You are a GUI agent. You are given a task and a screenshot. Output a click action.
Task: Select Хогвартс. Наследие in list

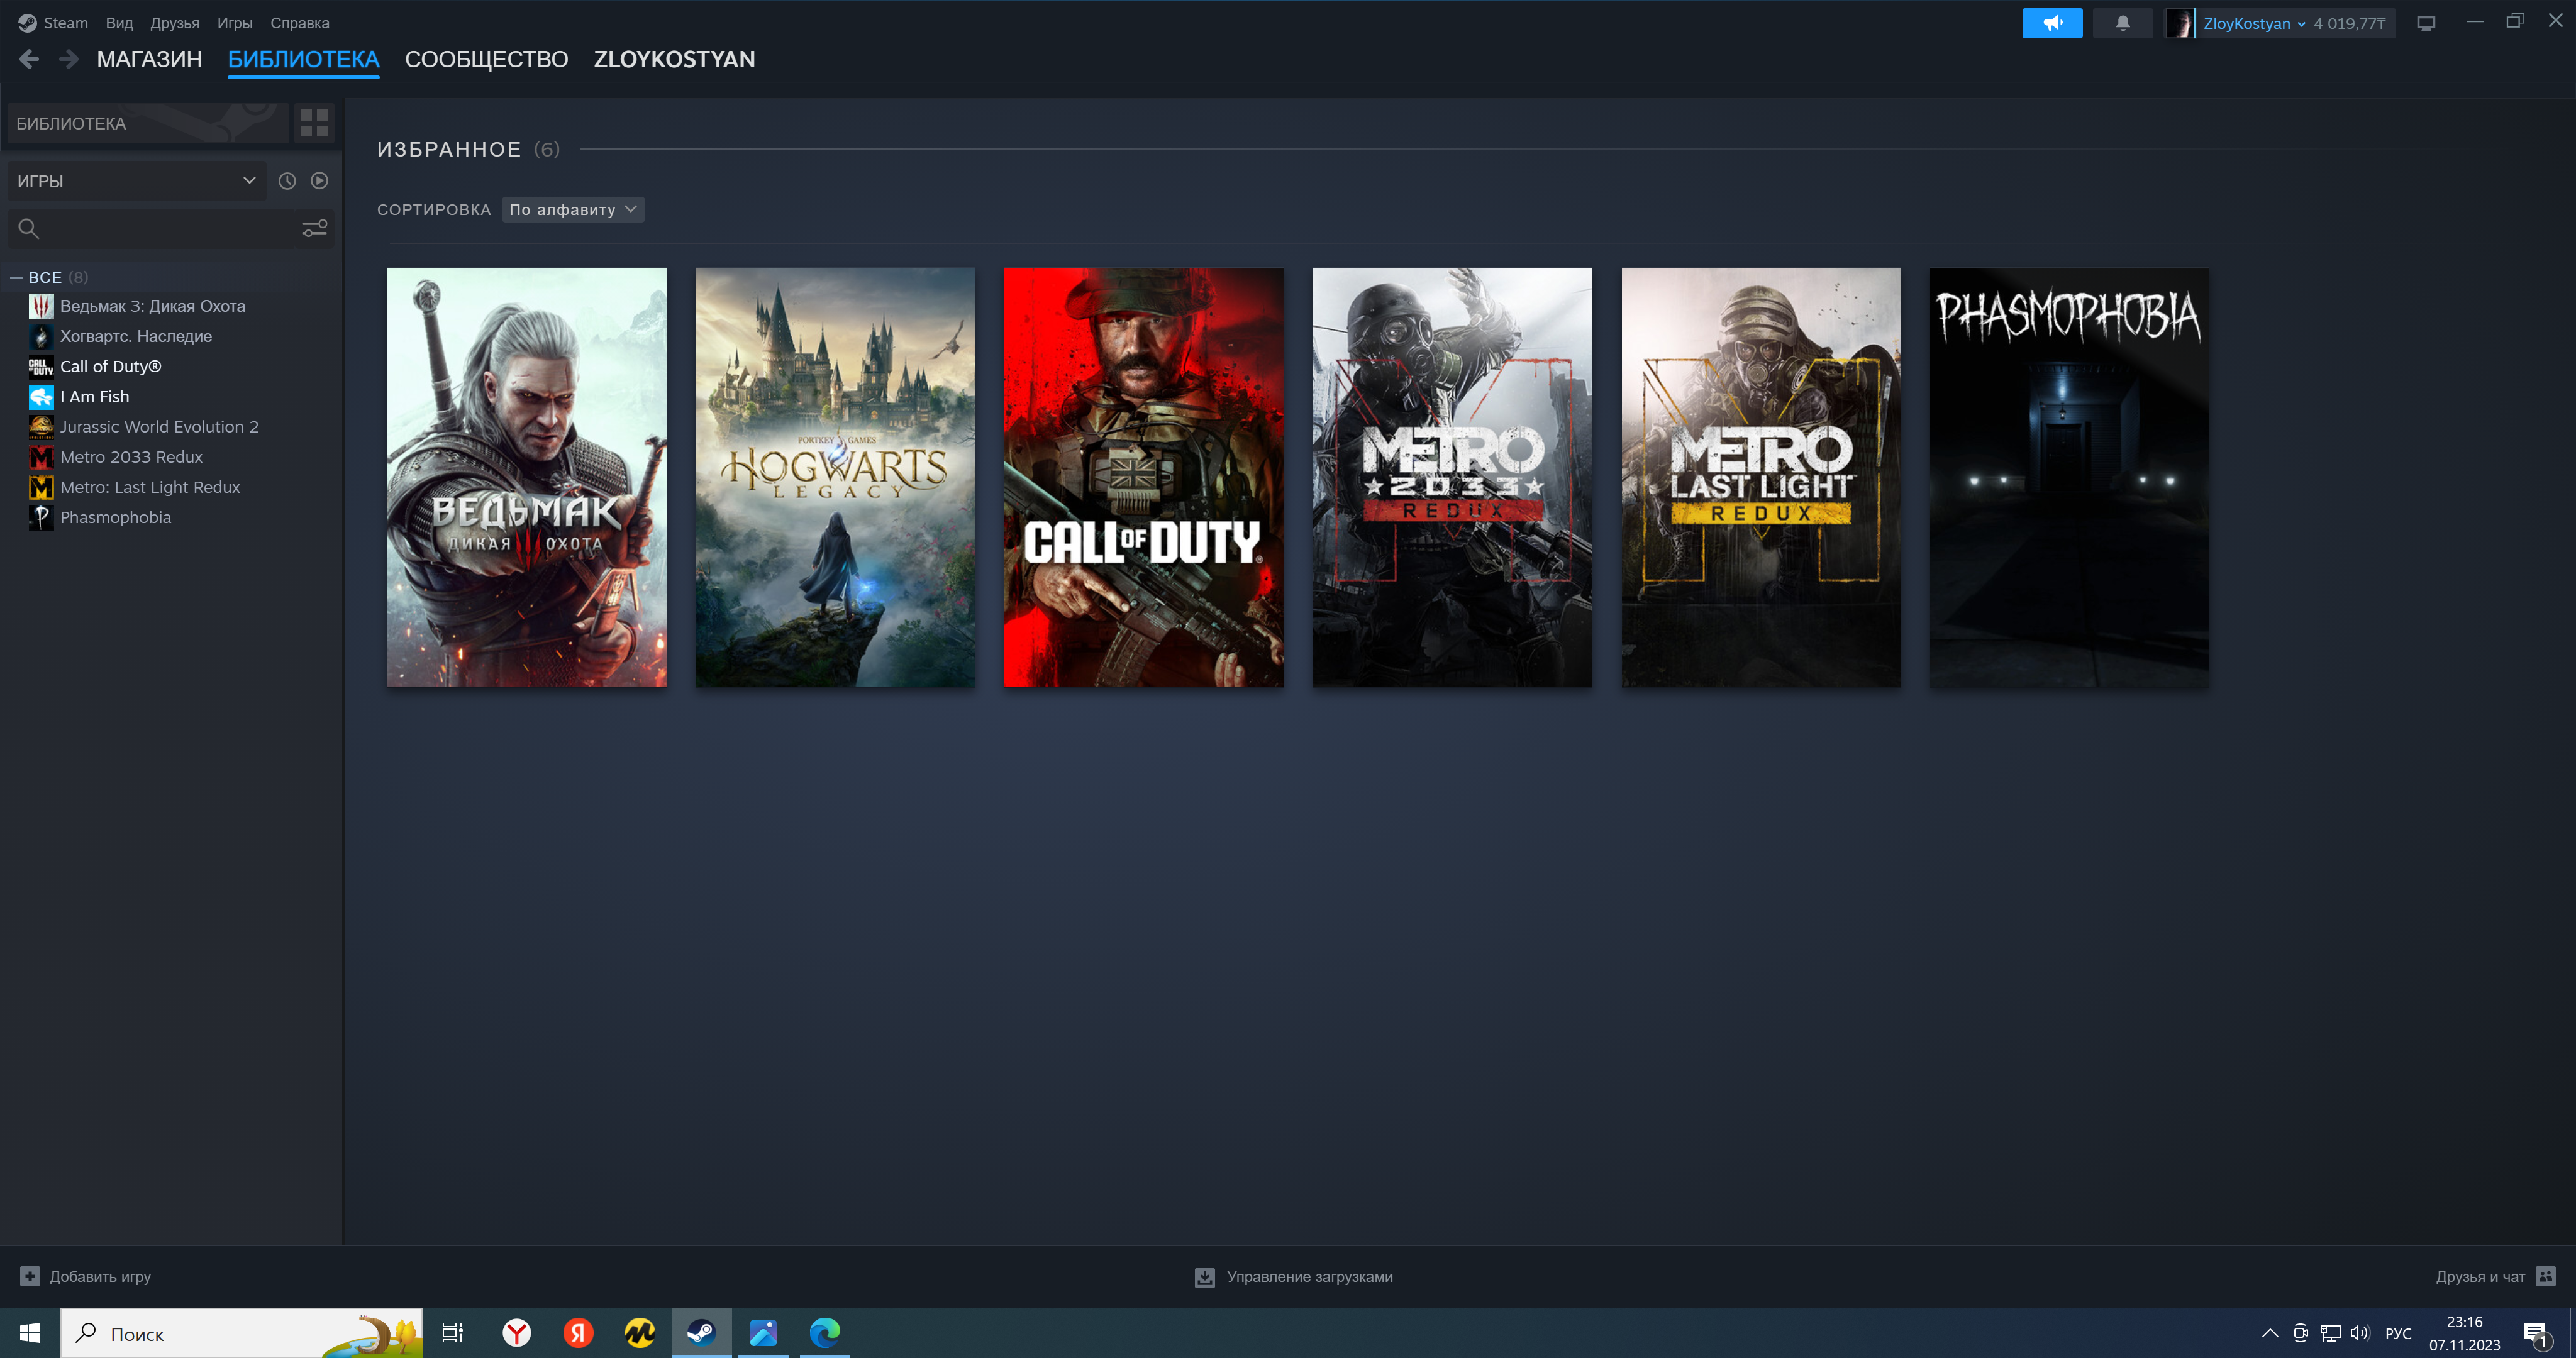pyautogui.click(x=136, y=336)
